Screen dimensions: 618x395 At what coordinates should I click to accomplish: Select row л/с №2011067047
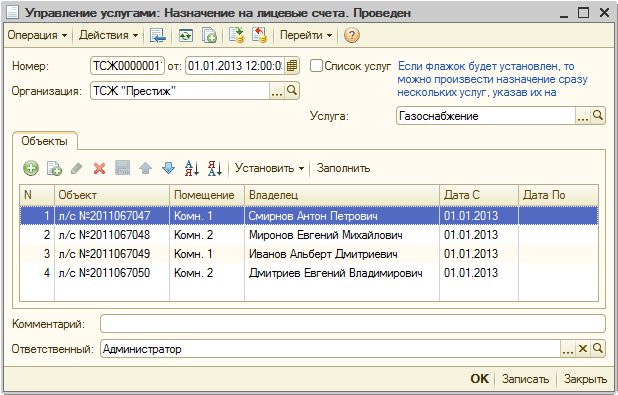(x=309, y=216)
